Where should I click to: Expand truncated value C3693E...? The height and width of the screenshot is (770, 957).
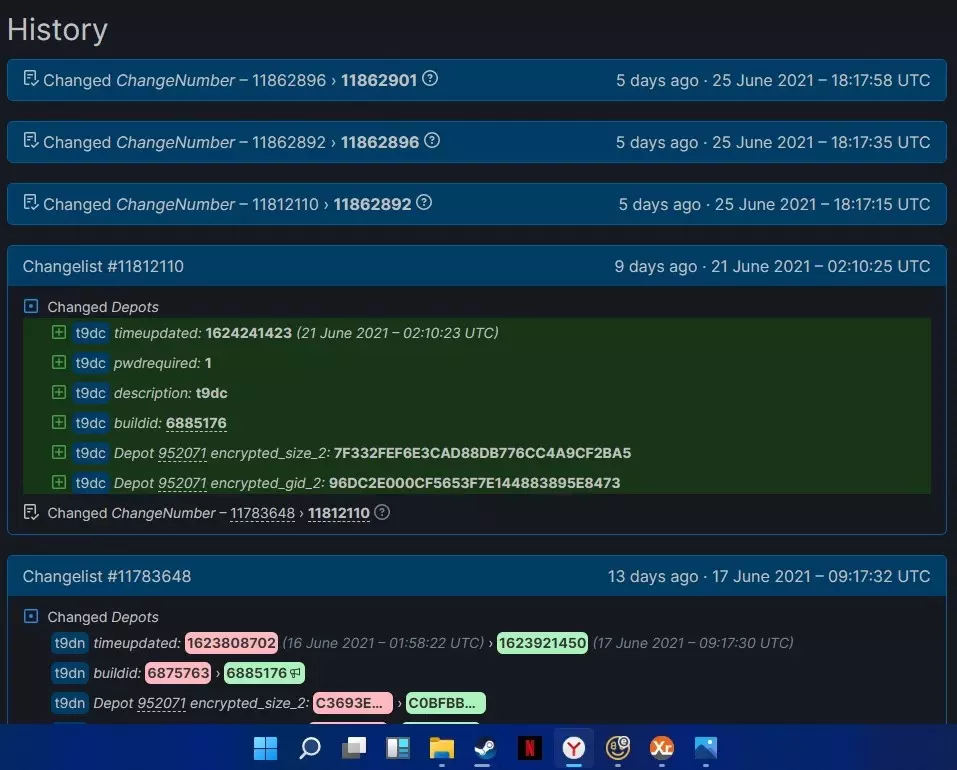[352, 703]
